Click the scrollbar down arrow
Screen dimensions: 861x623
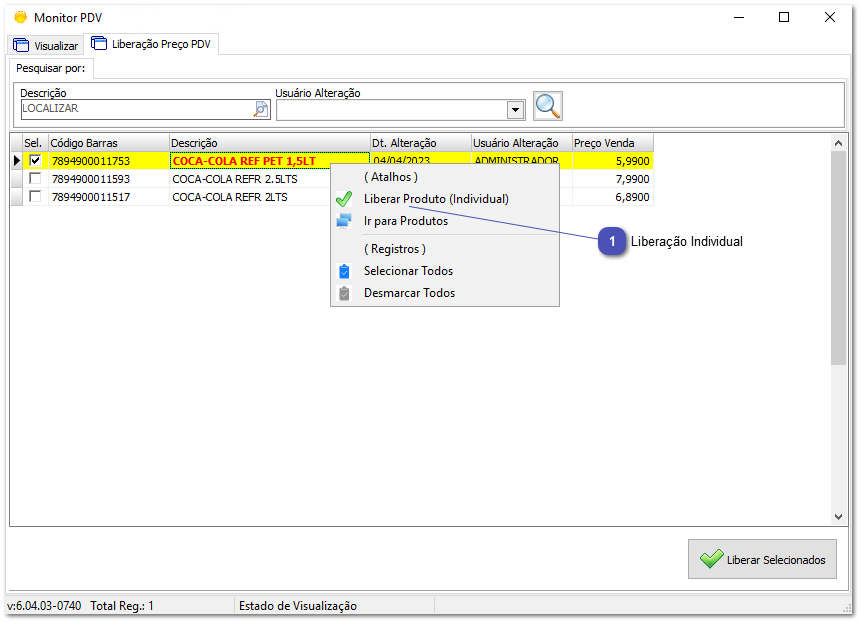tap(838, 517)
